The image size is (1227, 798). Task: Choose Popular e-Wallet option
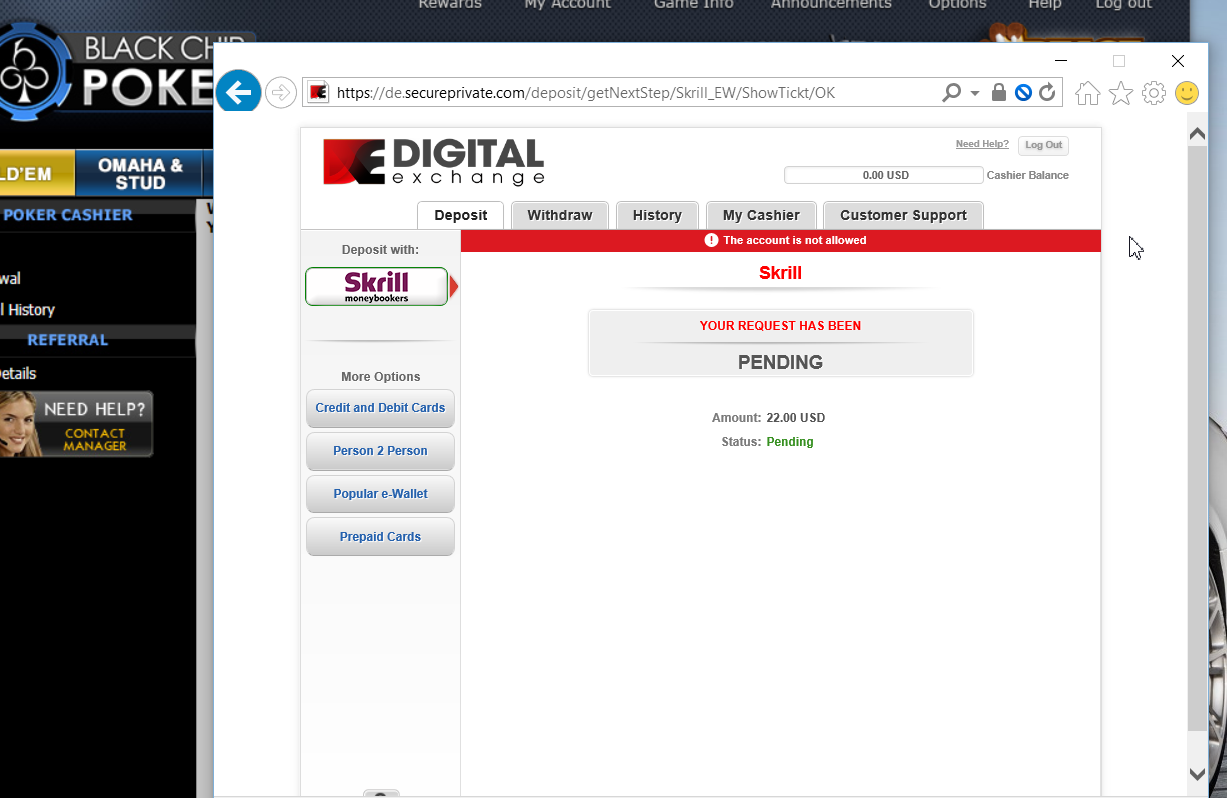point(380,494)
